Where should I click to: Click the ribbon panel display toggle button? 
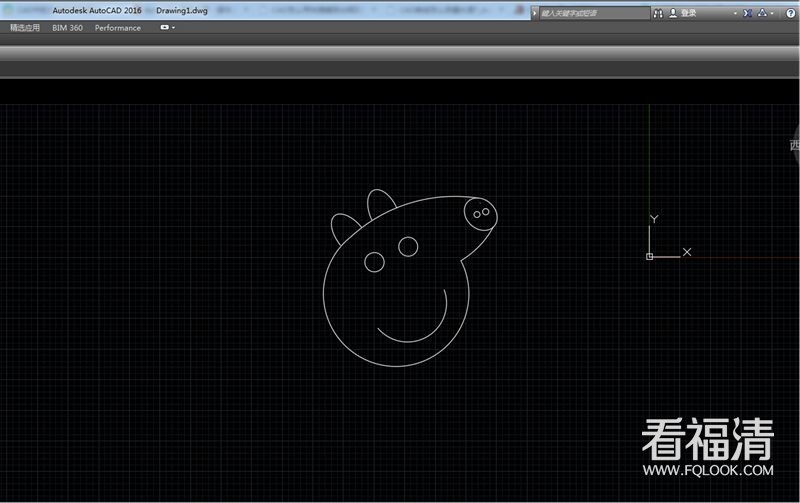click(x=164, y=28)
